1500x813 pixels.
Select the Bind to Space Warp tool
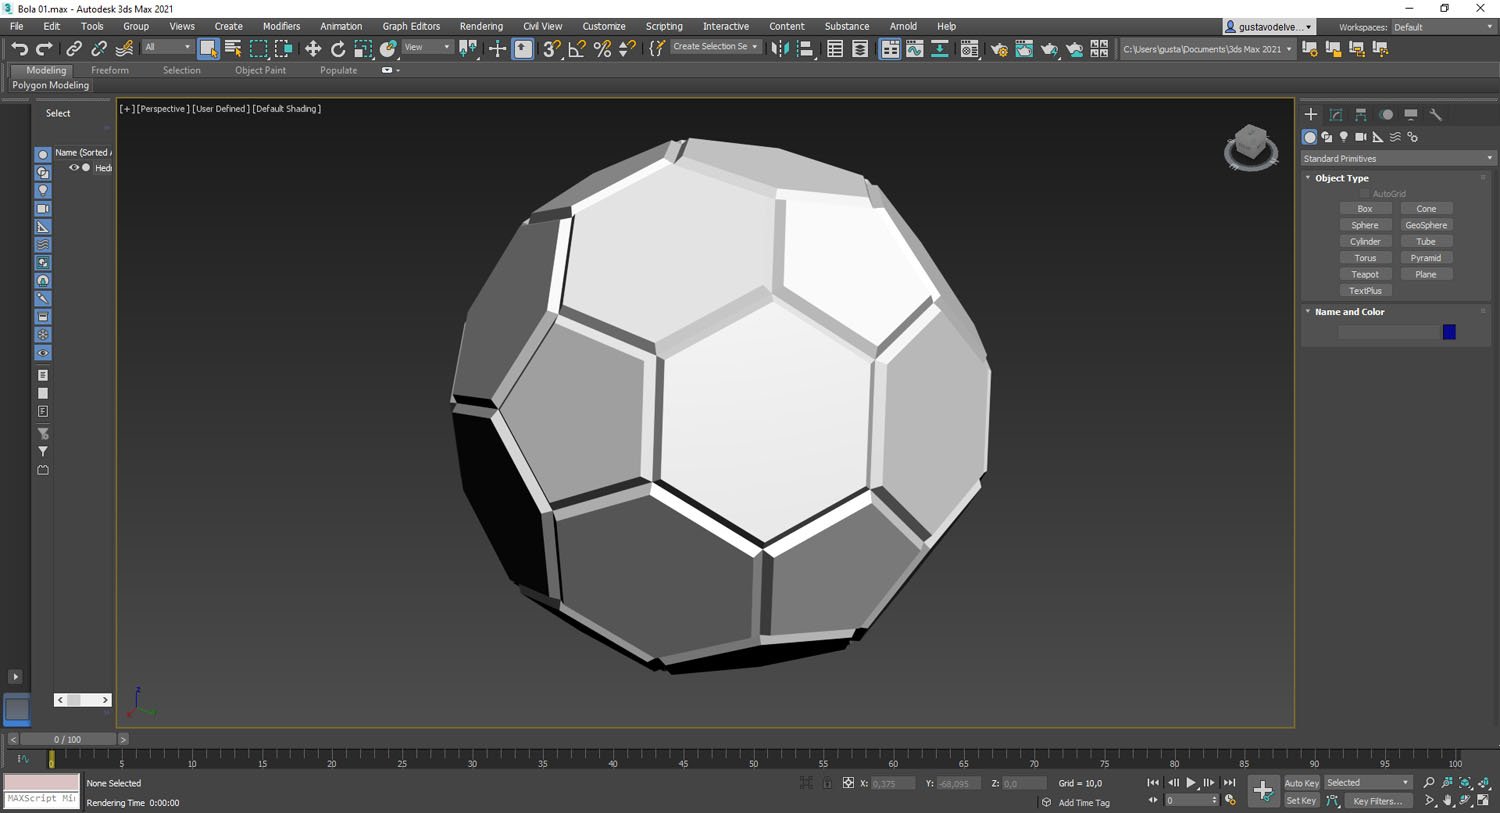[124, 48]
